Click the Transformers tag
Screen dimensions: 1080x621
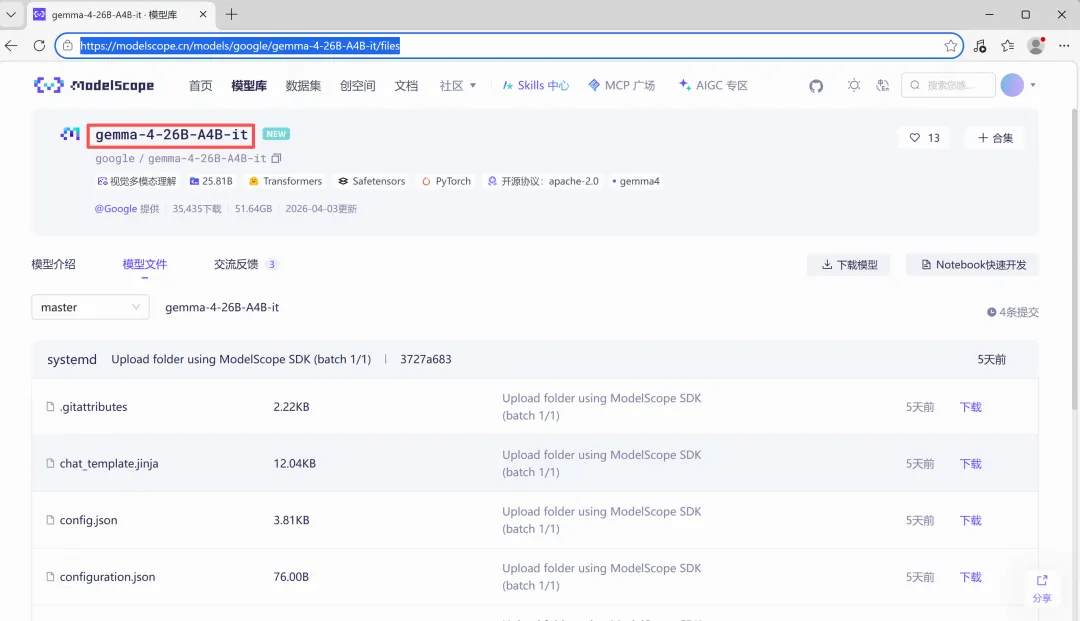point(285,181)
